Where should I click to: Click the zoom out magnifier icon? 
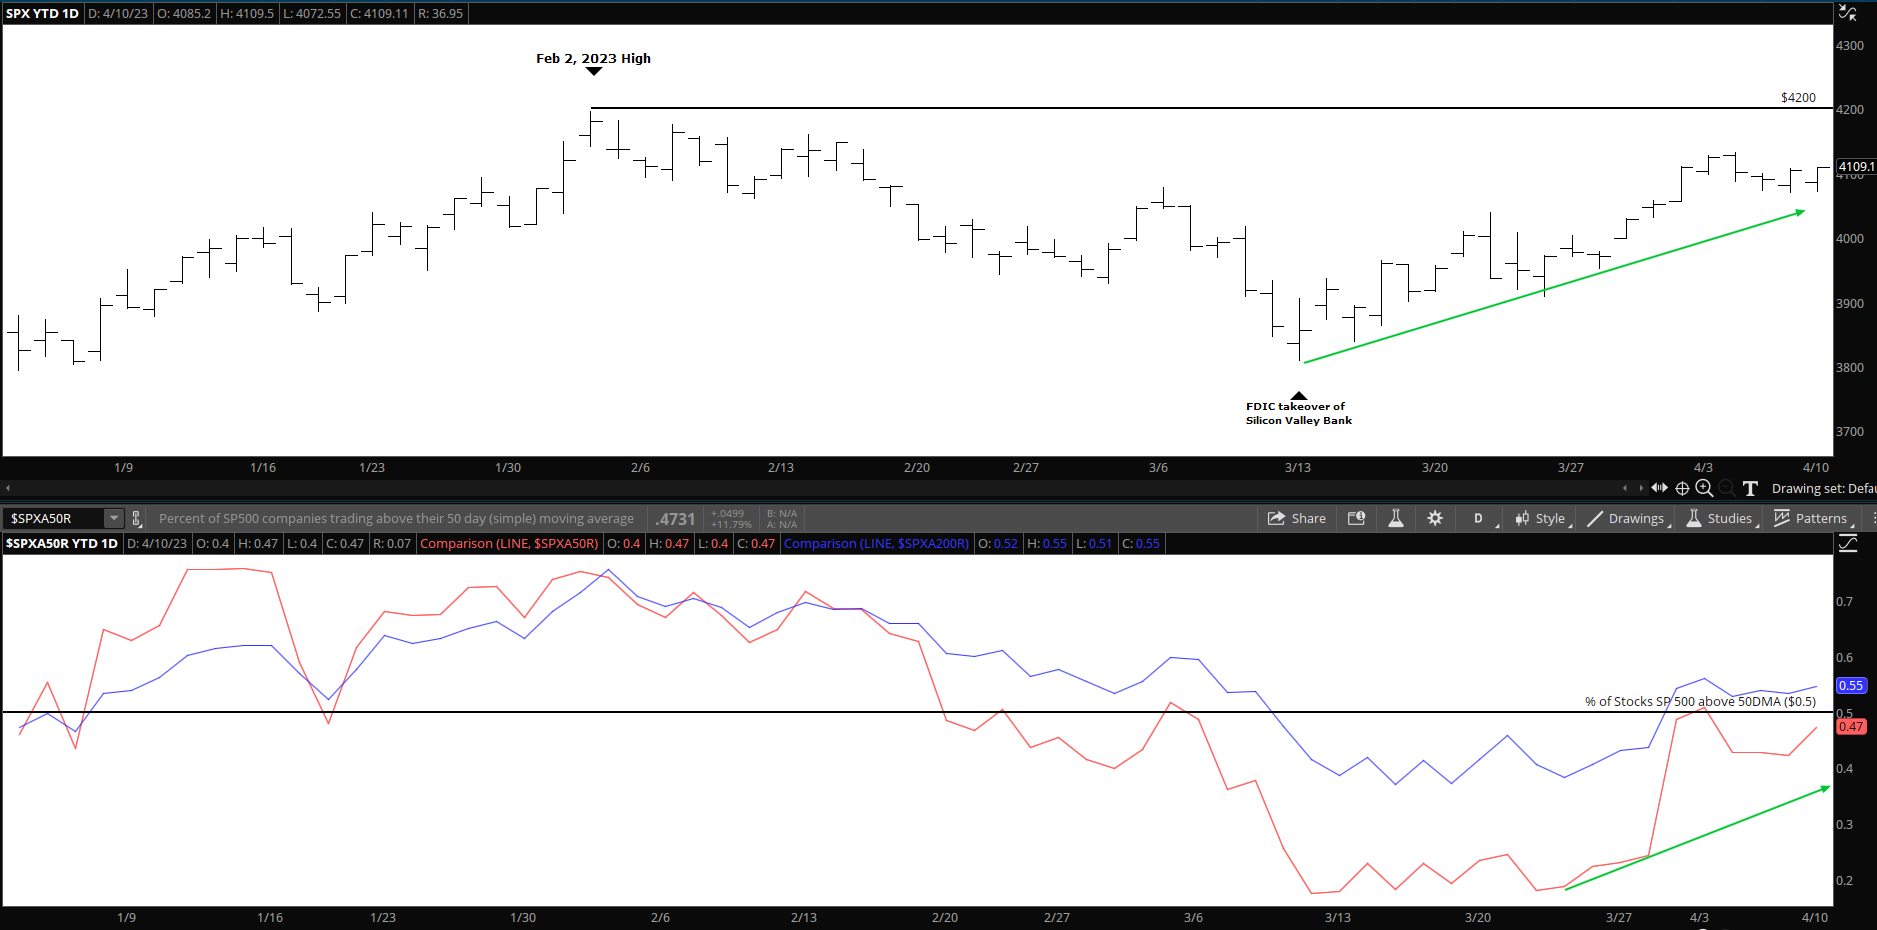click(x=1726, y=488)
